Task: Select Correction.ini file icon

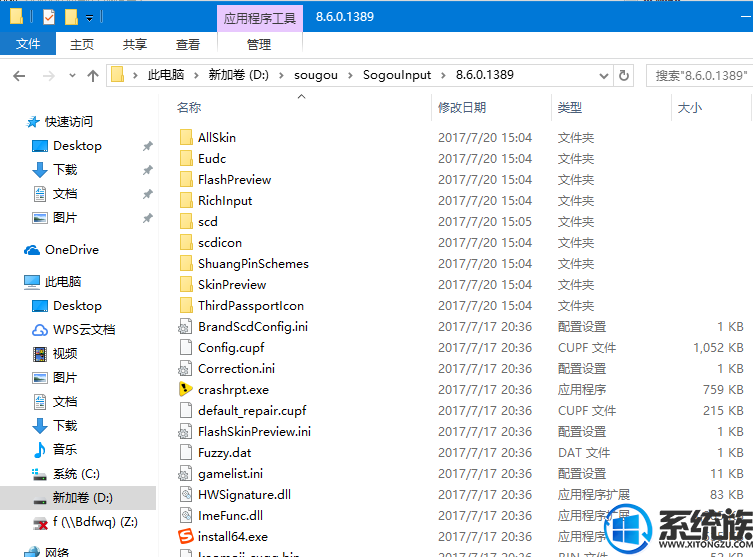Action: pyautogui.click(x=185, y=369)
